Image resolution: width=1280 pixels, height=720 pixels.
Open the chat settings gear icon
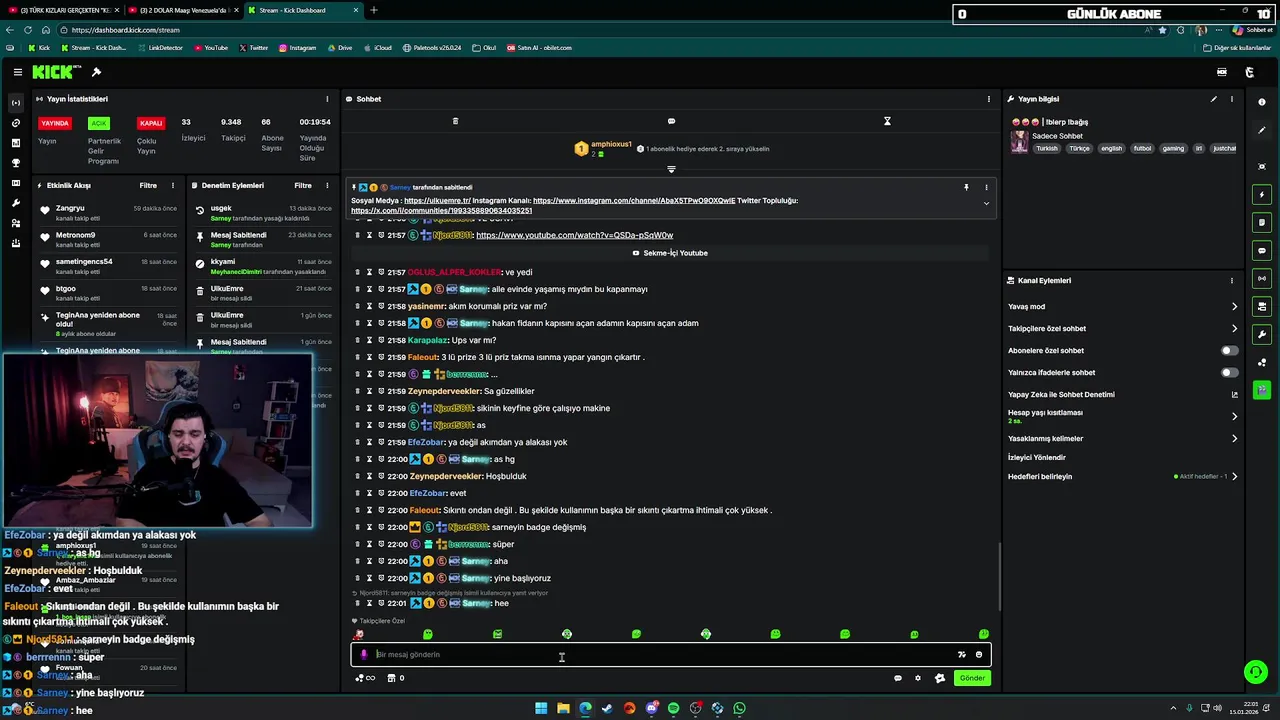point(918,678)
